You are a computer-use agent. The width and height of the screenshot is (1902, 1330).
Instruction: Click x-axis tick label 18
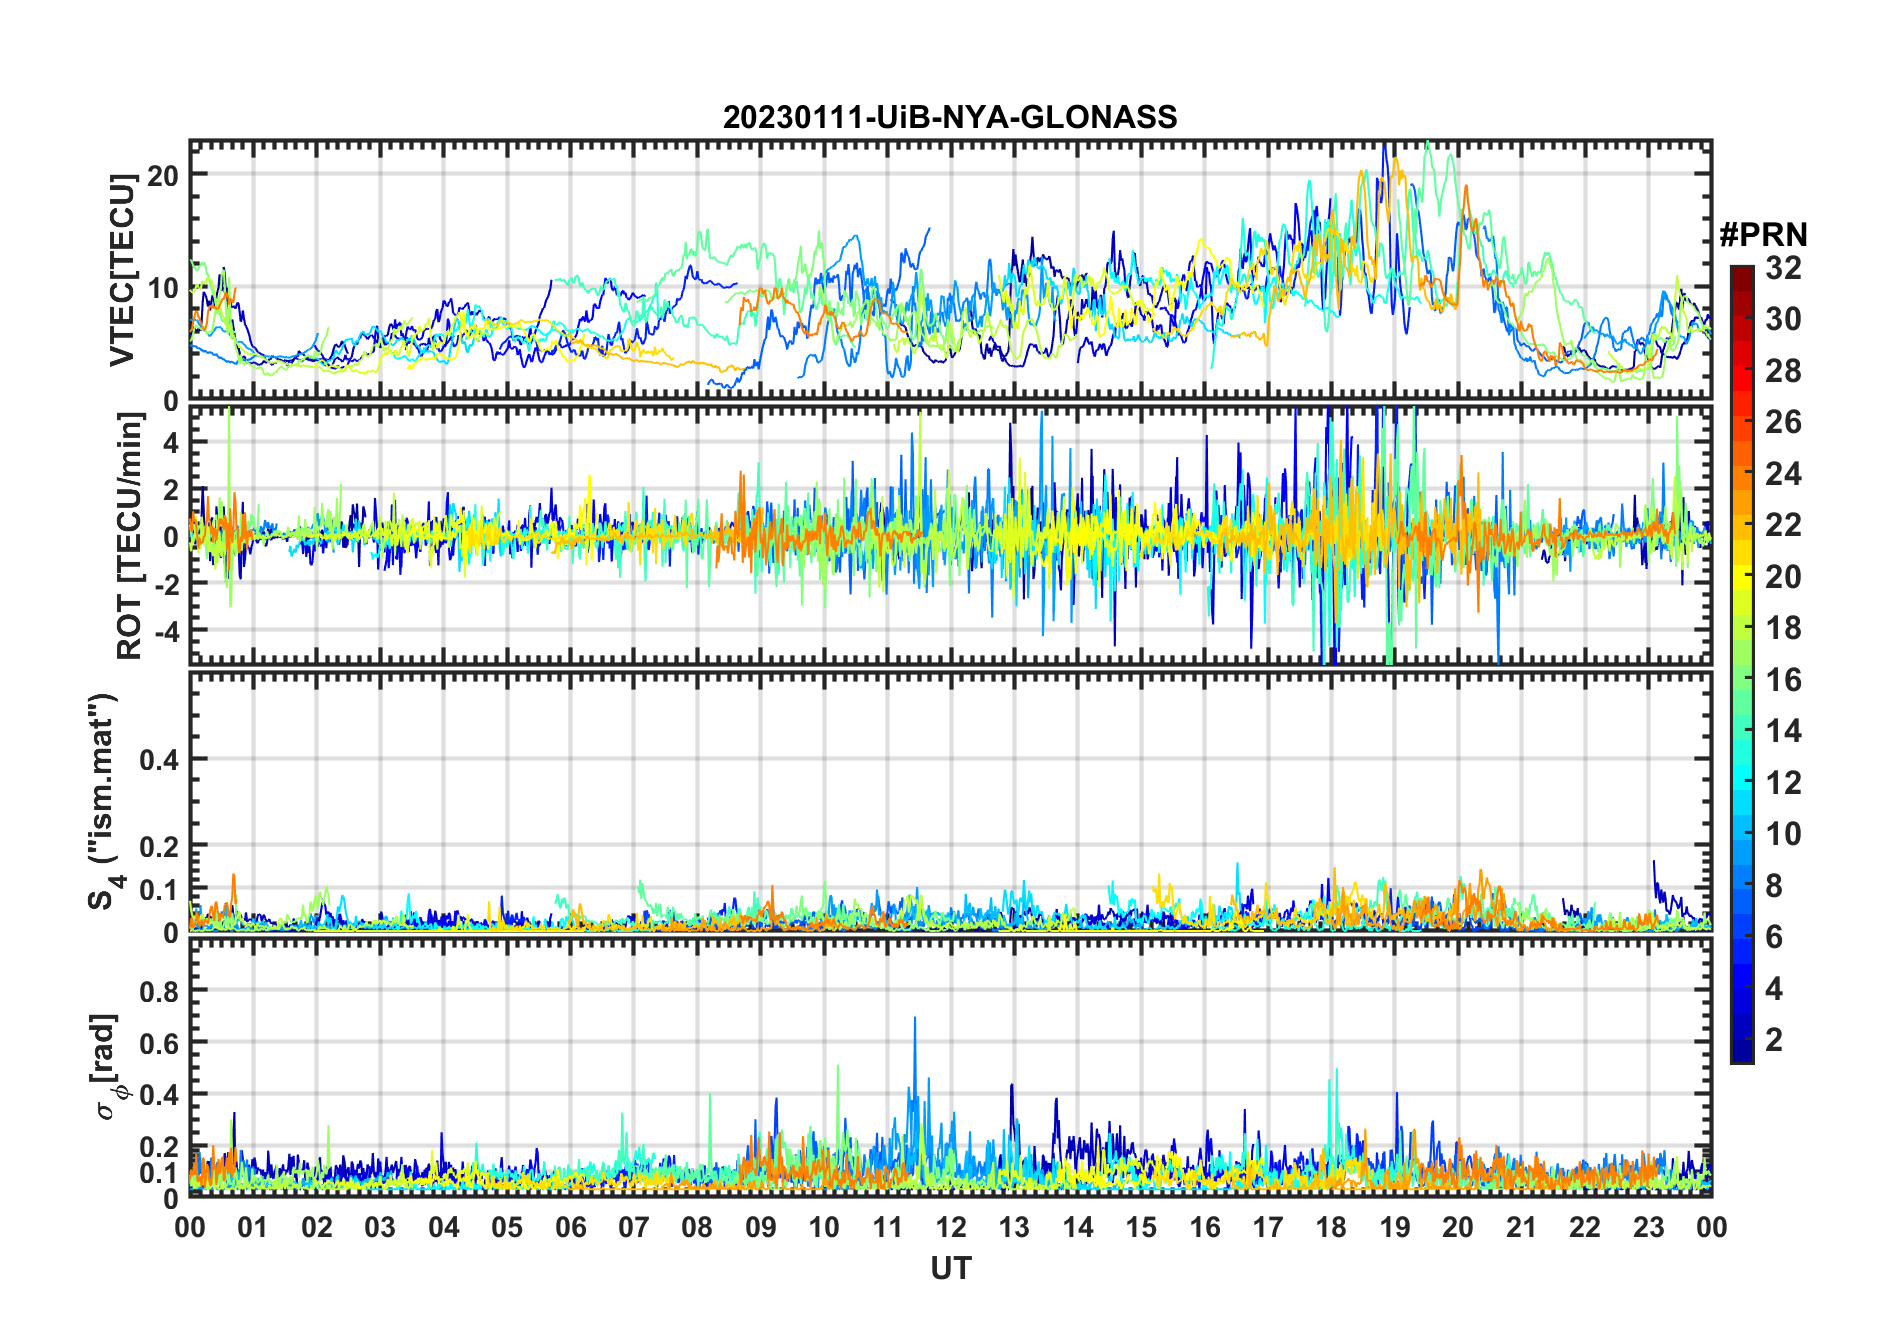pos(1331,1228)
